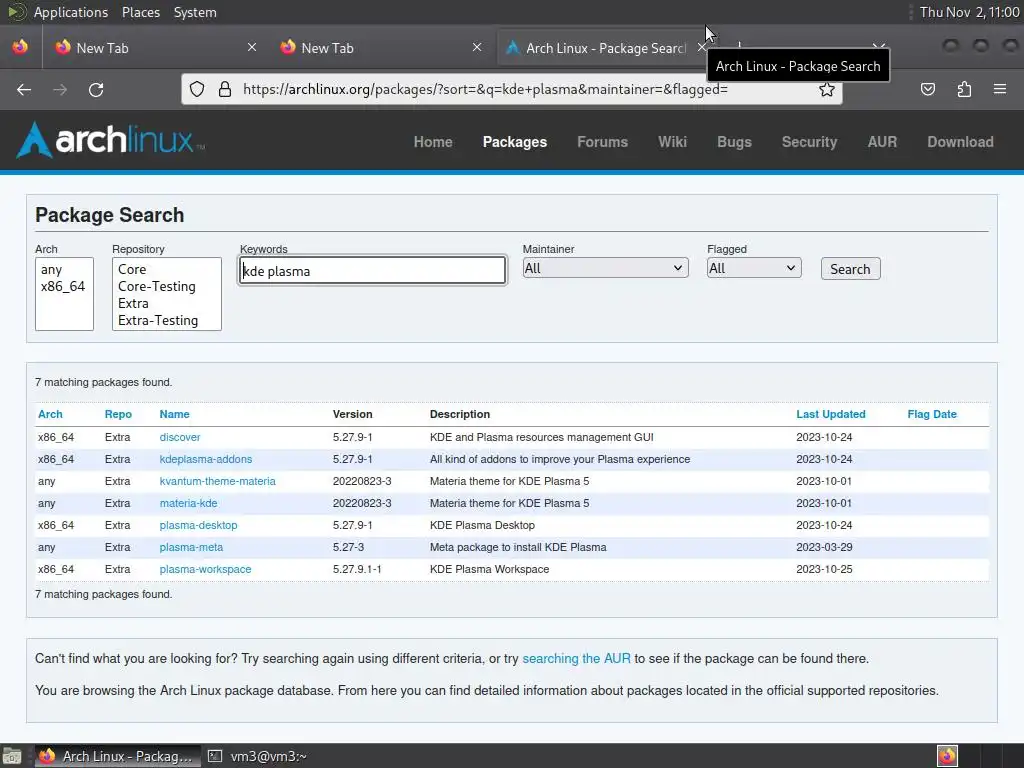Open the materia-kde package link

click(x=188, y=503)
